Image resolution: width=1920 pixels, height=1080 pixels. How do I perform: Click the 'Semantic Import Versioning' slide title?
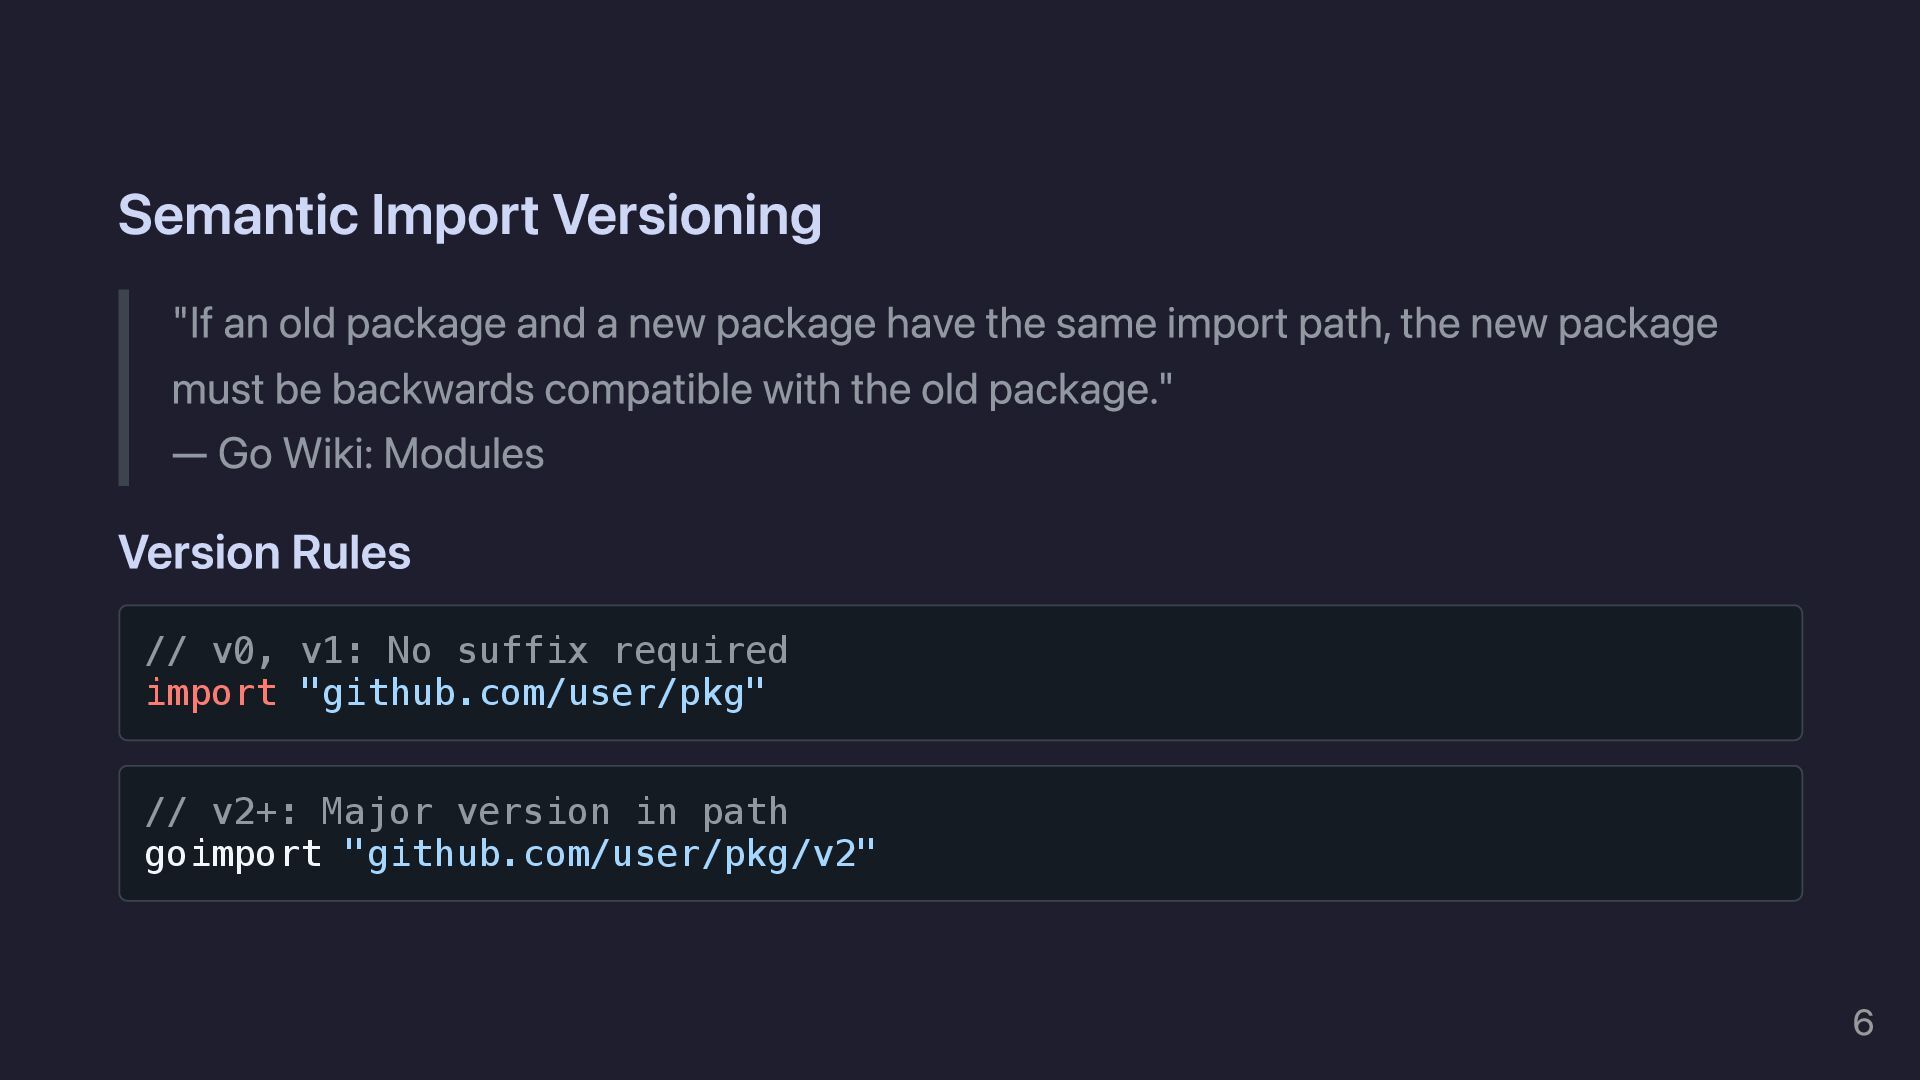[469, 215]
